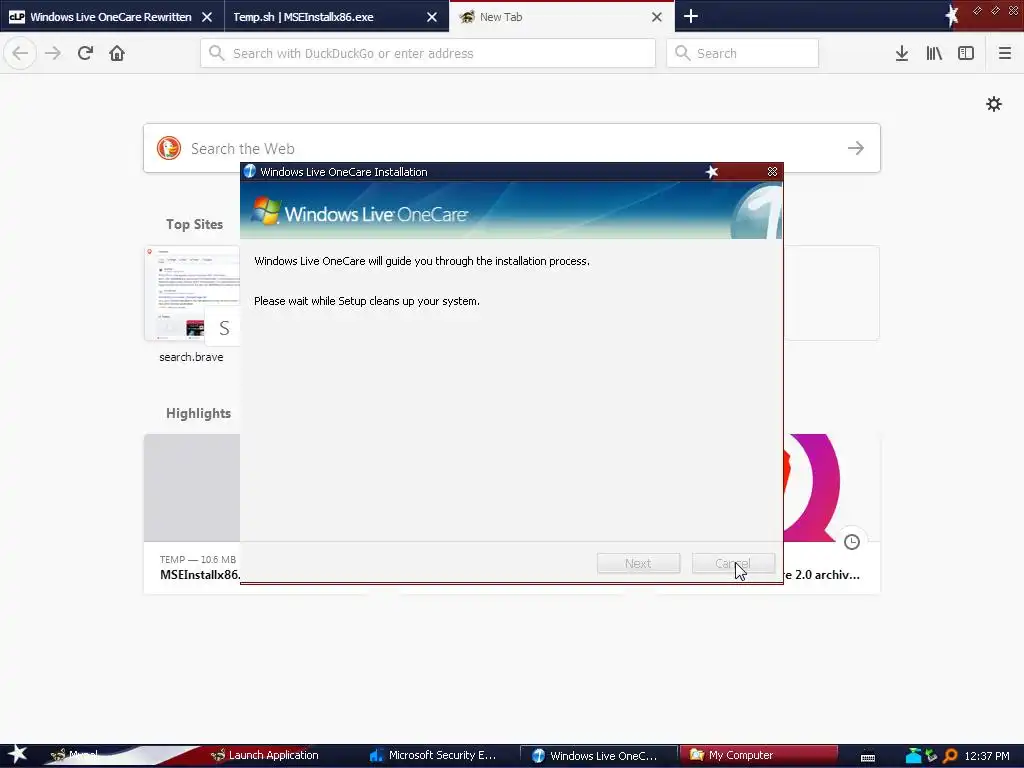The width and height of the screenshot is (1024, 768).
Task: Open the Start menu star button
Action: click(17, 755)
